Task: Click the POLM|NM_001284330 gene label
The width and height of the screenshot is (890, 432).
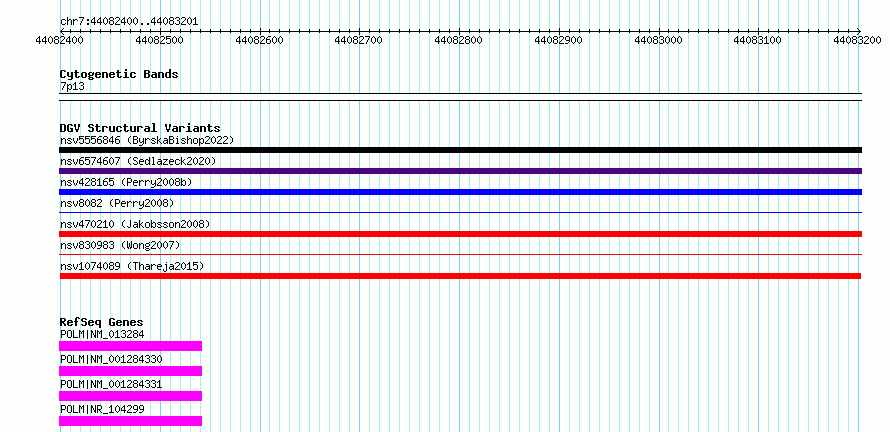Action: [111, 359]
